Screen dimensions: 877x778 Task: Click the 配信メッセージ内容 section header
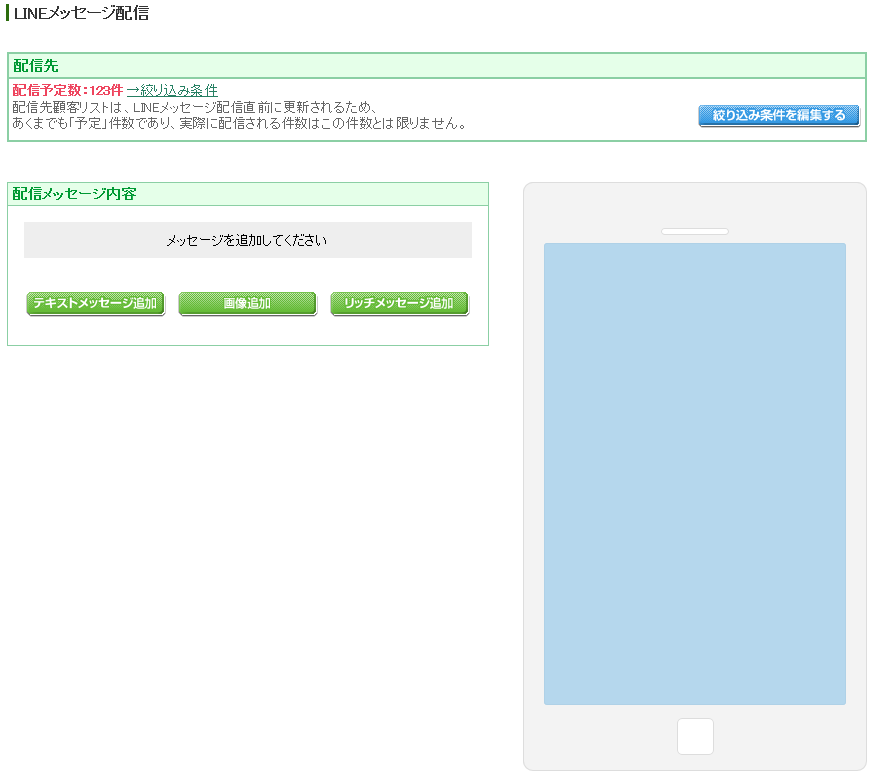[x=248, y=194]
